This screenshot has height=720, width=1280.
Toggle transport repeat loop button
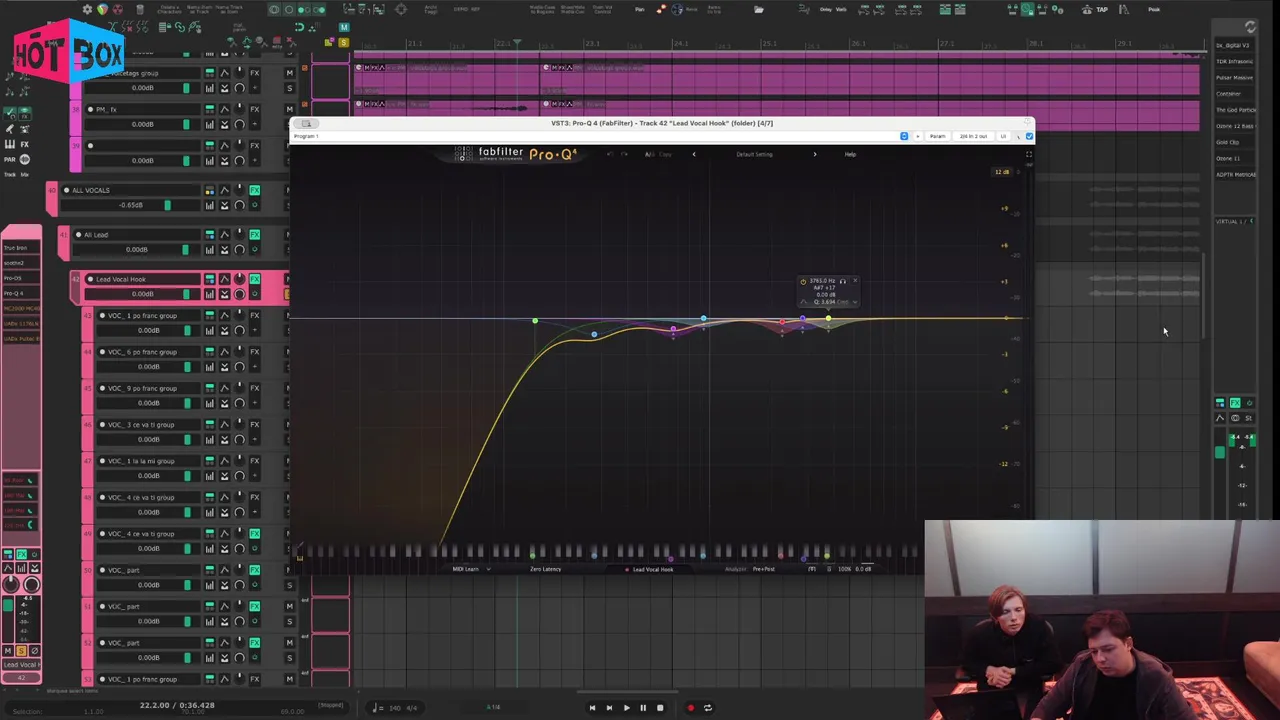click(707, 708)
